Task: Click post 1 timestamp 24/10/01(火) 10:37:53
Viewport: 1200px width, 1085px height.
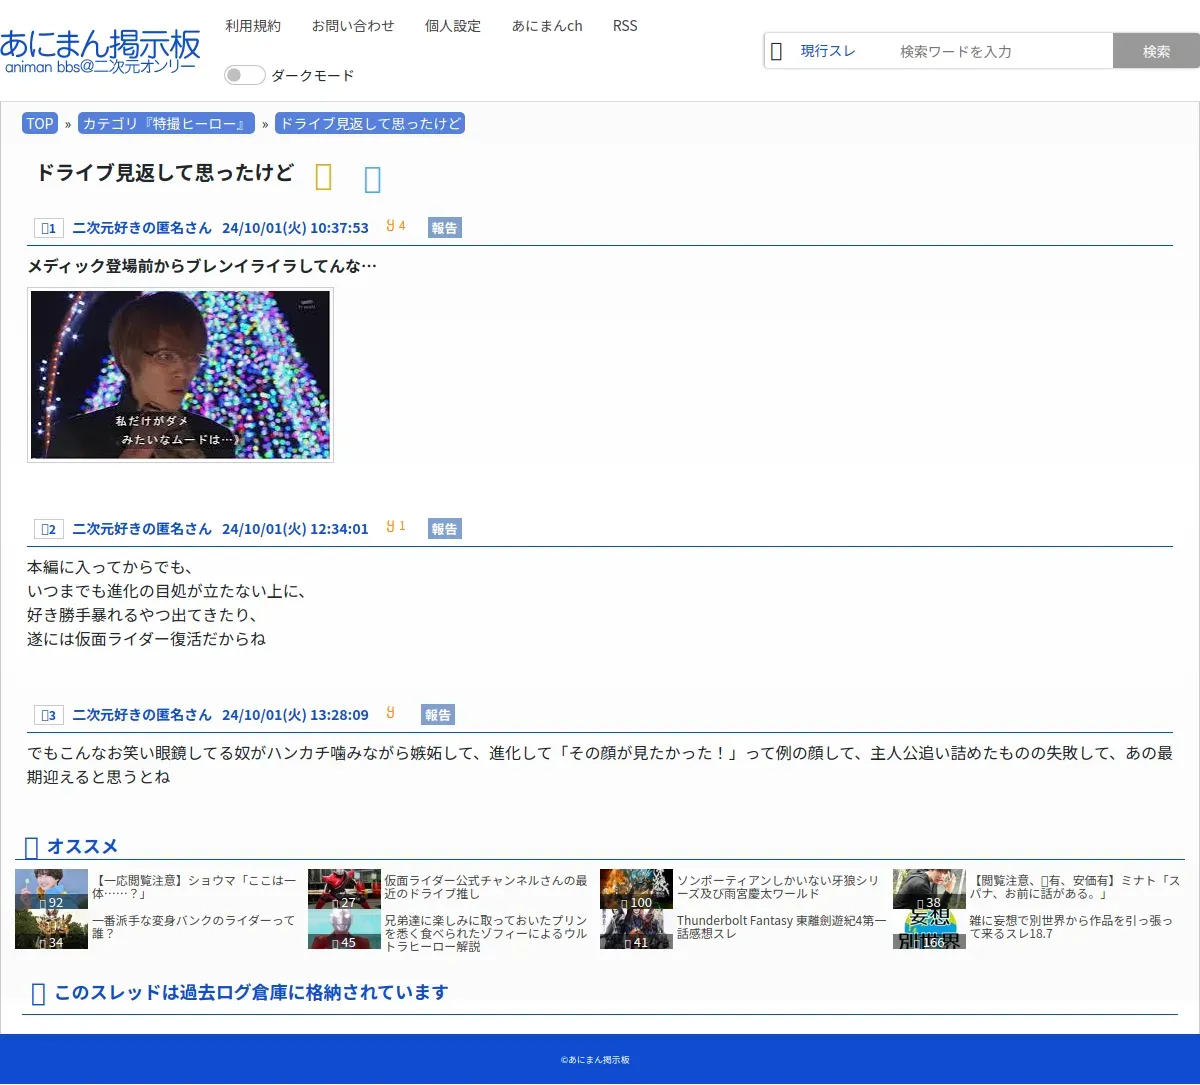Action: [x=295, y=228]
